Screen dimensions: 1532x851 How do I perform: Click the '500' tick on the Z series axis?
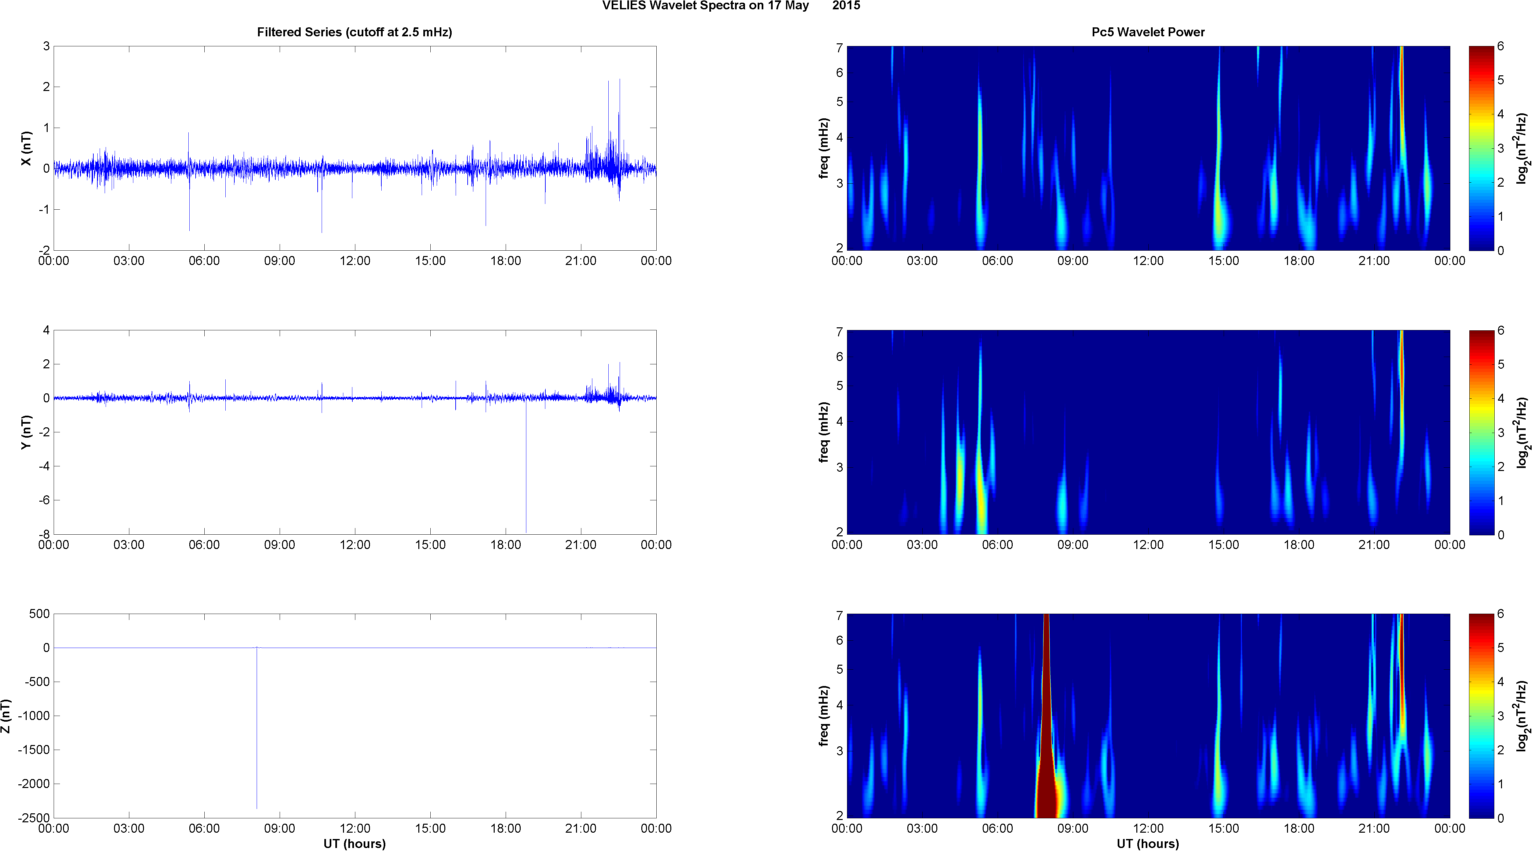[x=39, y=614]
